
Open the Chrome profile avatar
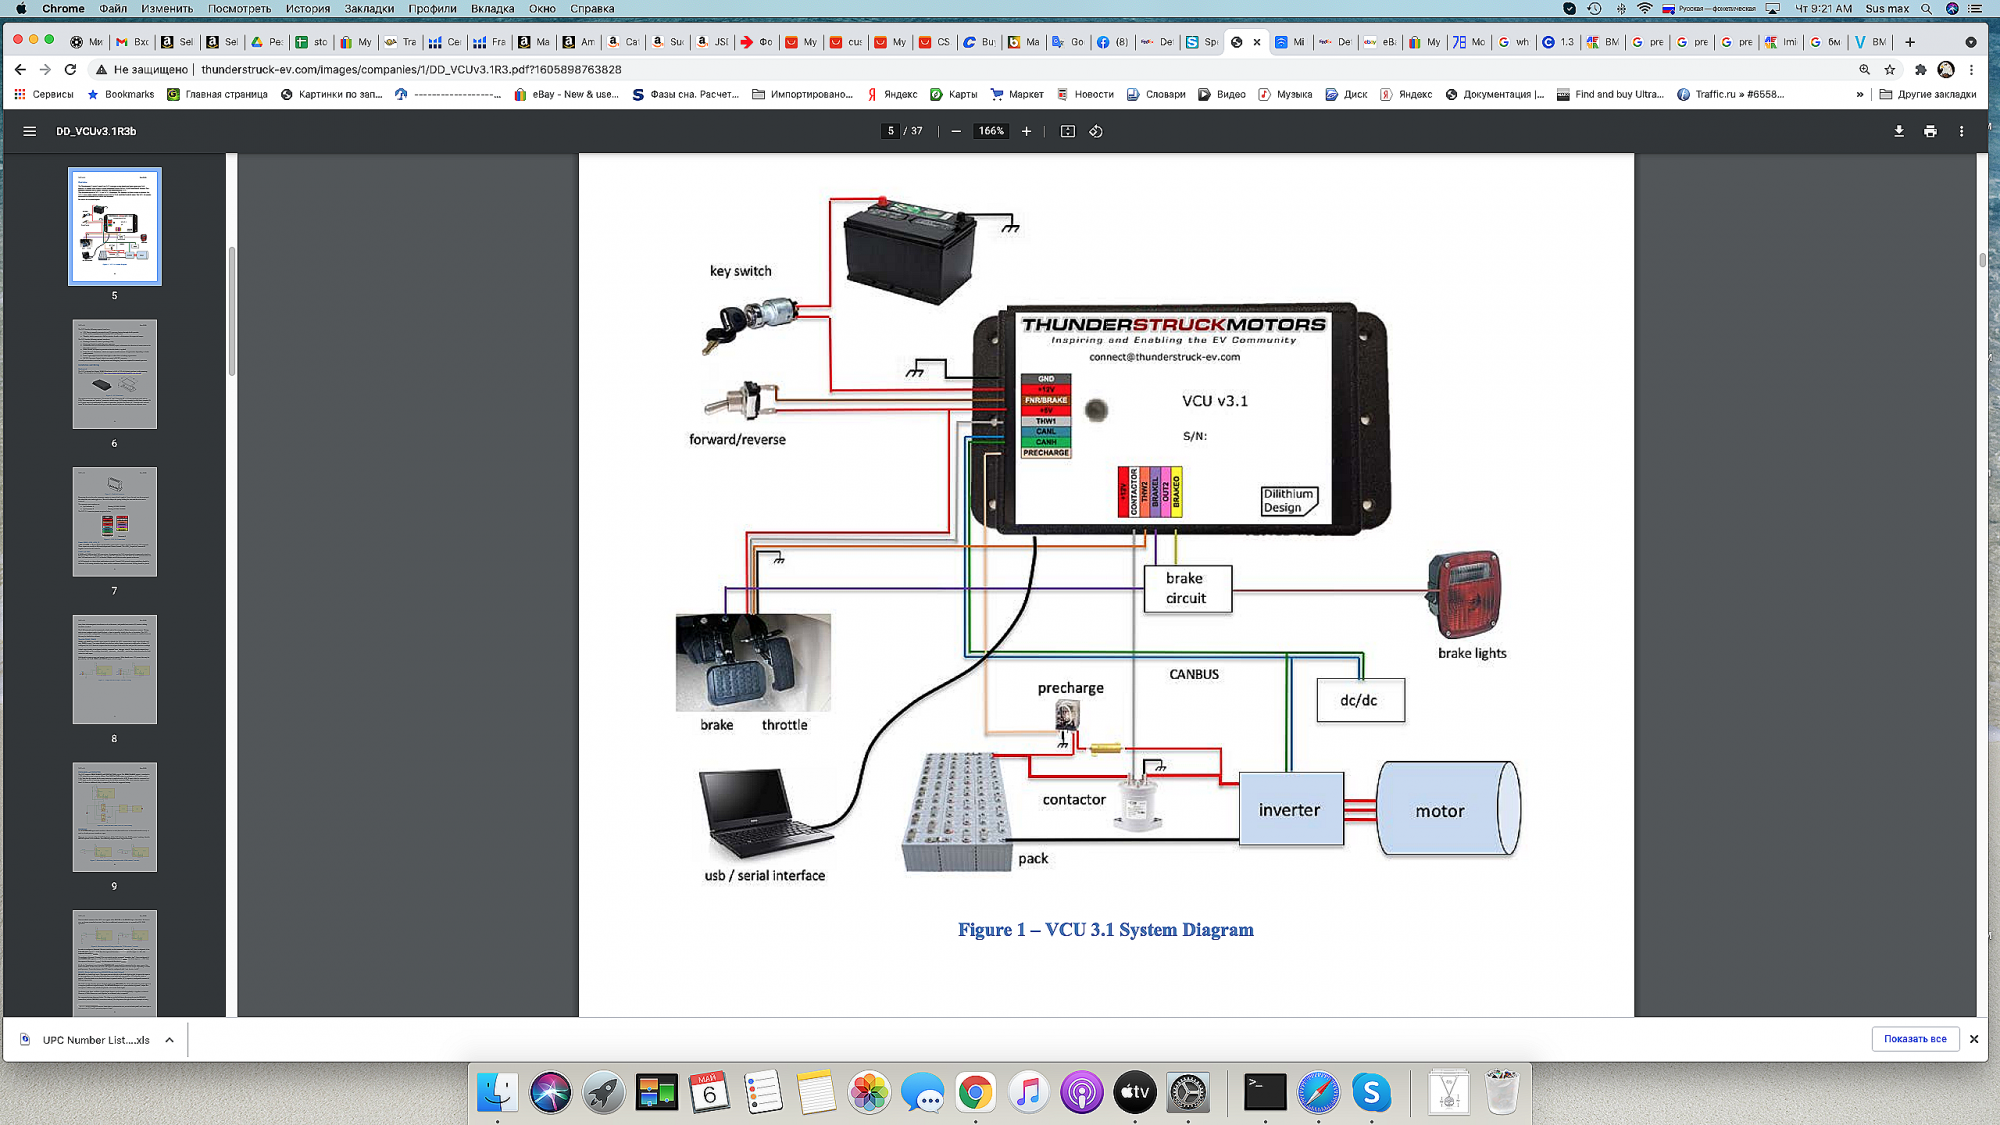pos(1946,69)
